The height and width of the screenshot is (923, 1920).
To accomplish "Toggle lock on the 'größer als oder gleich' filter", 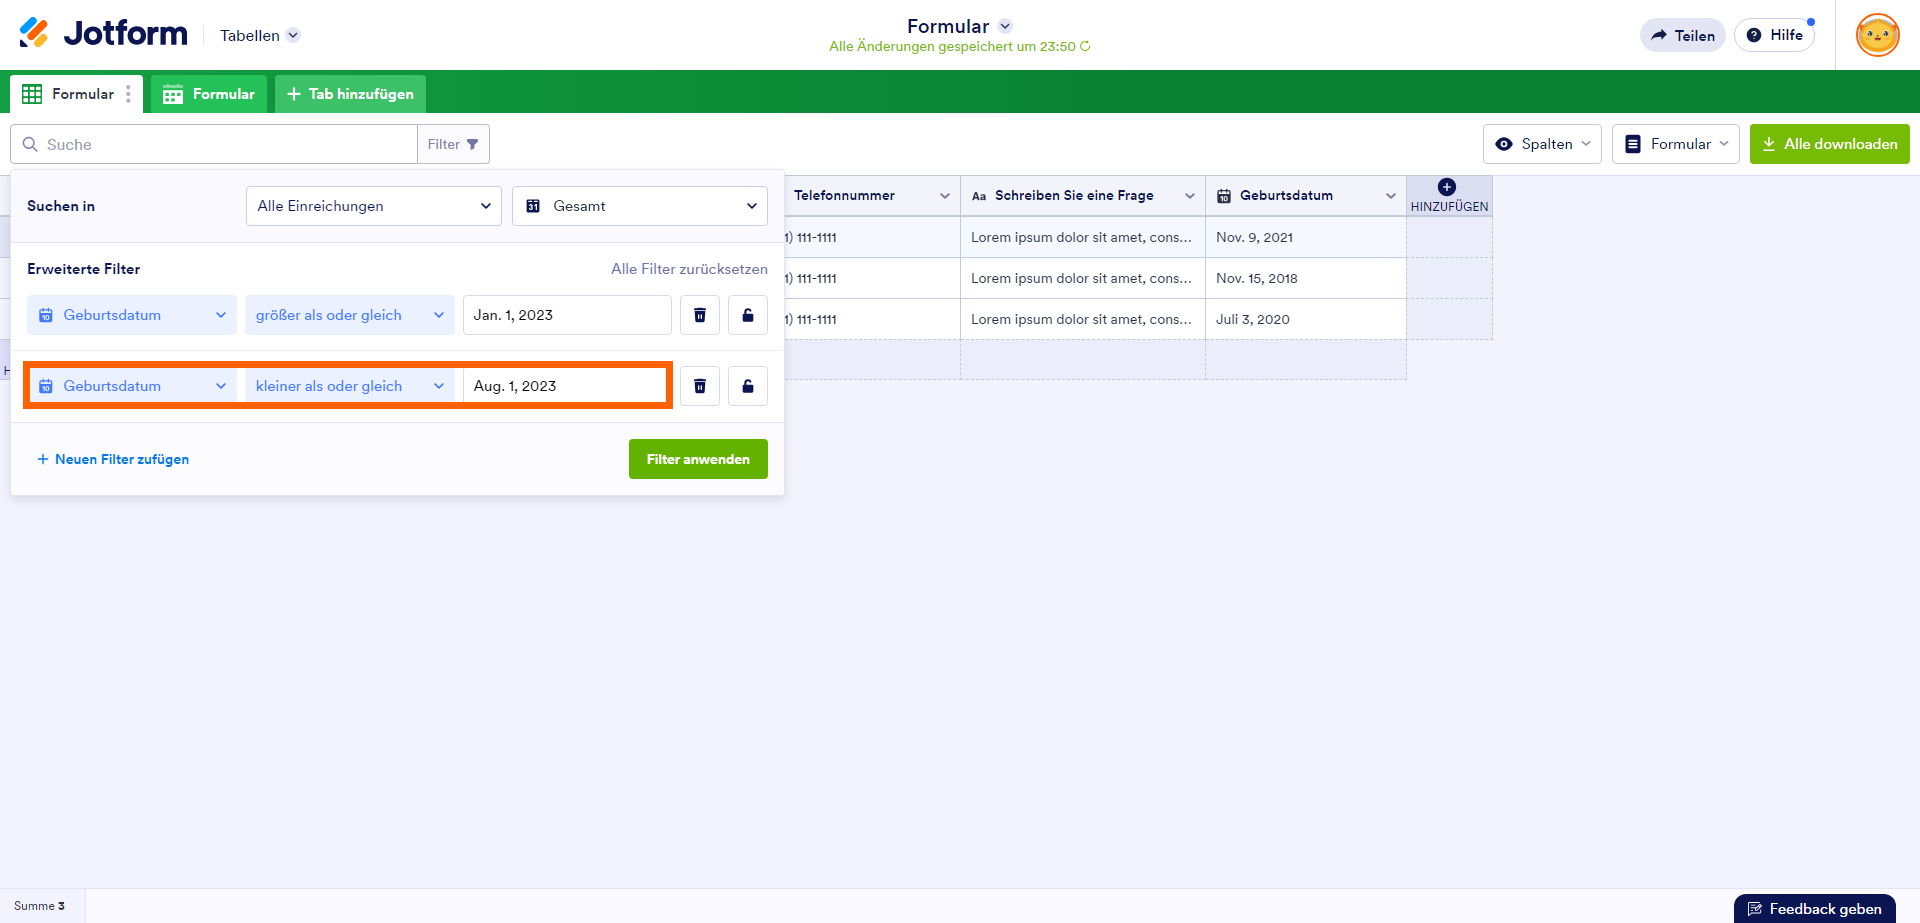I will pyautogui.click(x=748, y=315).
